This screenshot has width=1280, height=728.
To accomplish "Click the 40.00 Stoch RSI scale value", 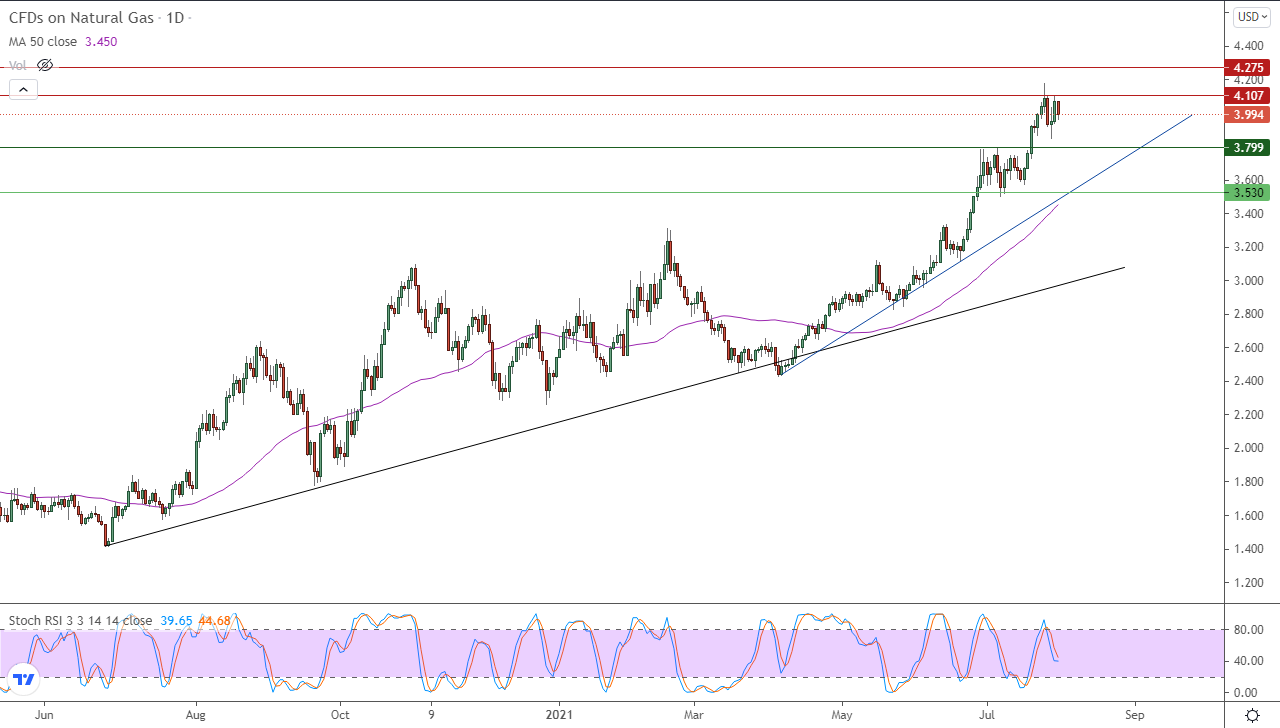I will coord(1249,661).
